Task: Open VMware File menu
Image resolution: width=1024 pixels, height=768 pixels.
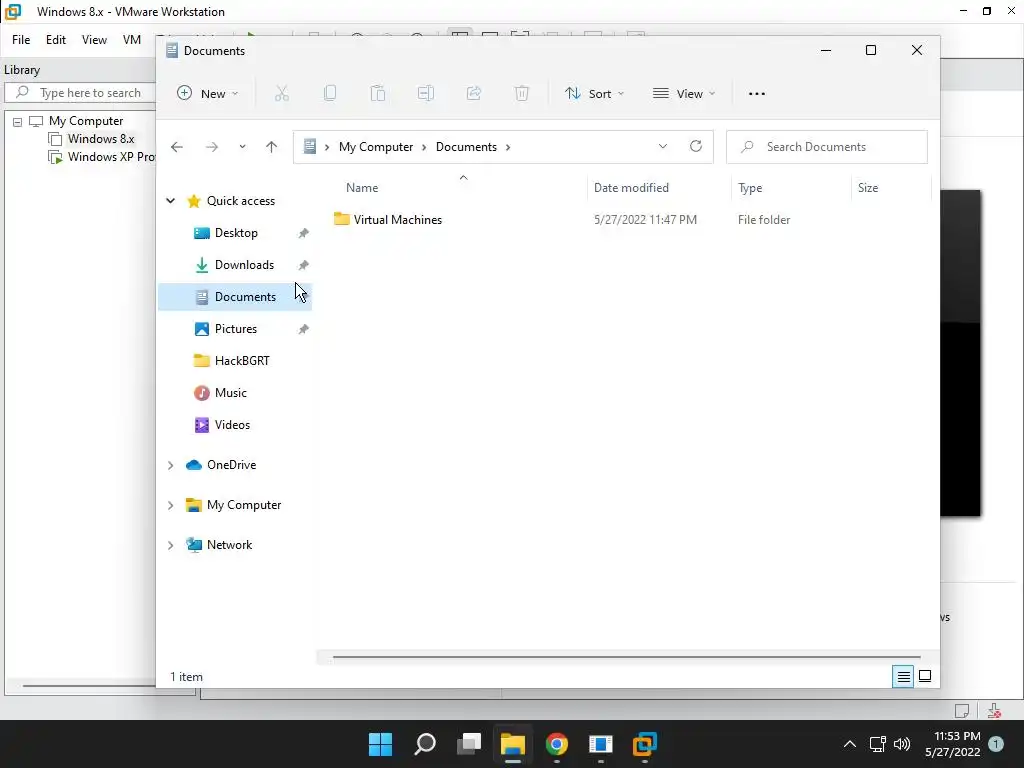Action: tap(21, 40)
